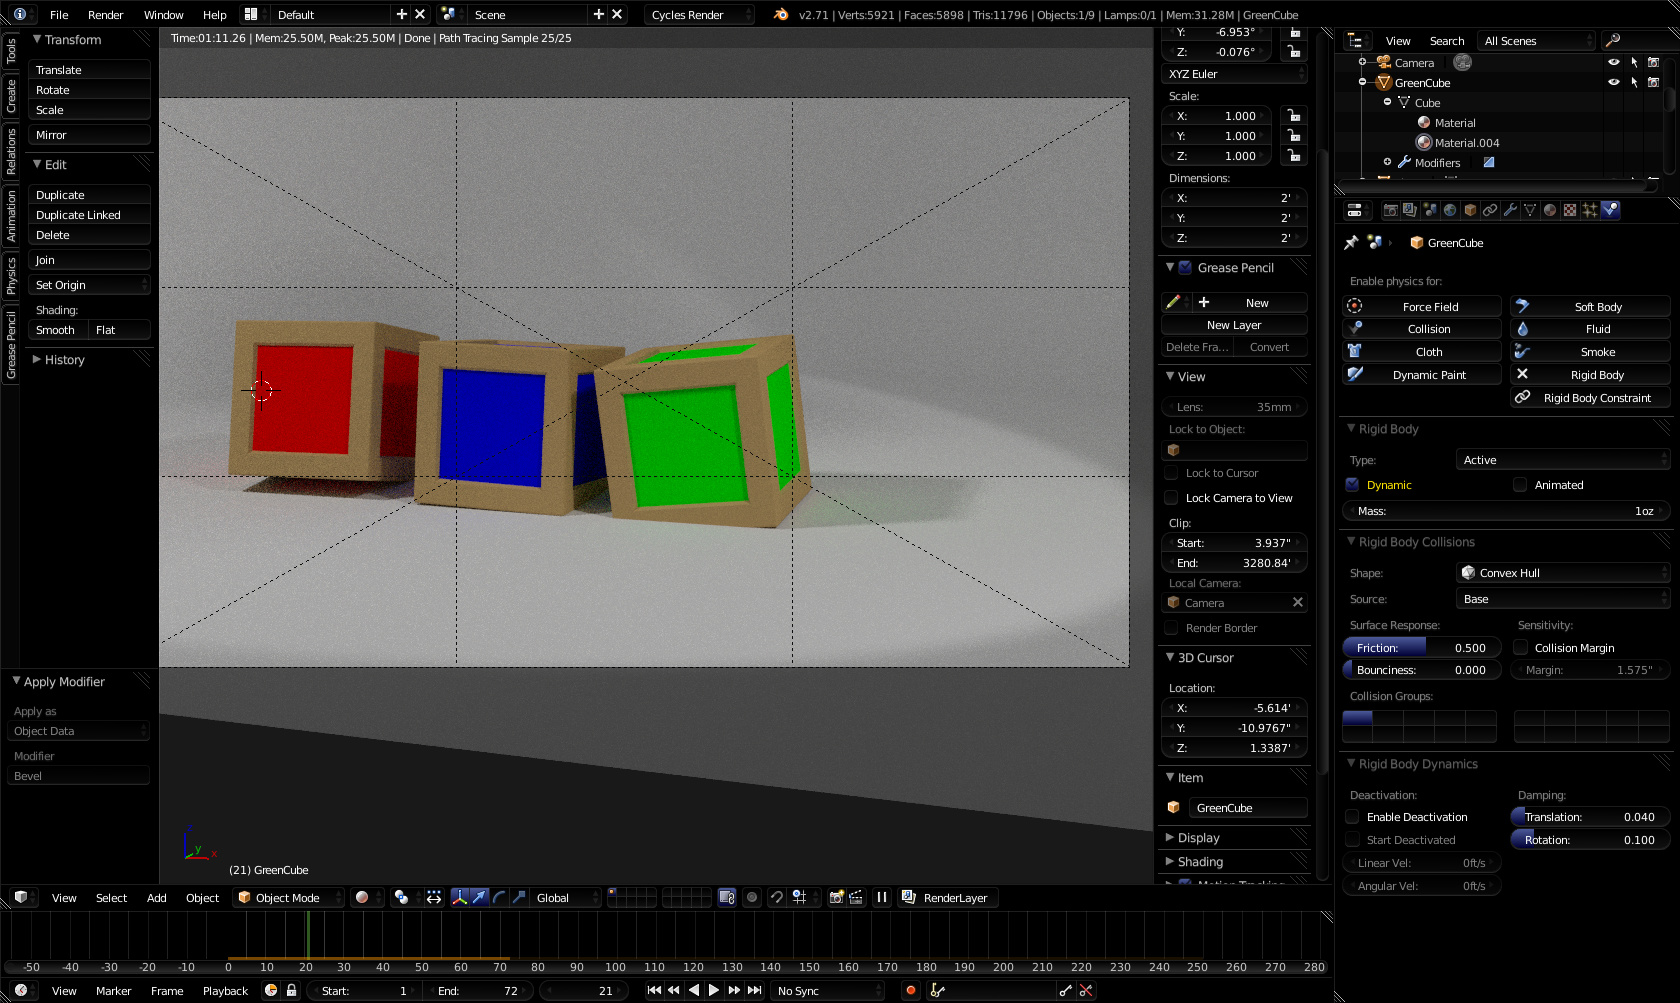Open the Scene properties tab
This screenshot has height=1003, width=1680.
click(1430, 210)
